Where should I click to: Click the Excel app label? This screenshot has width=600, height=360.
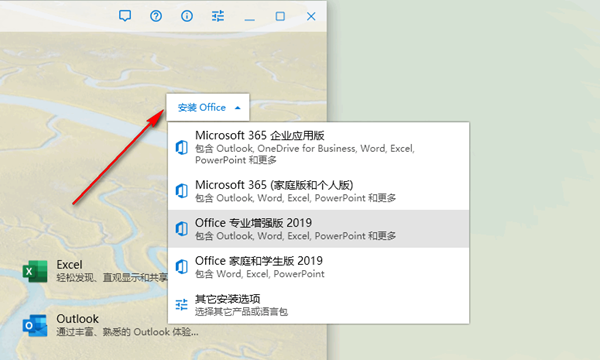pyautogui.click(x=69, y=265)
